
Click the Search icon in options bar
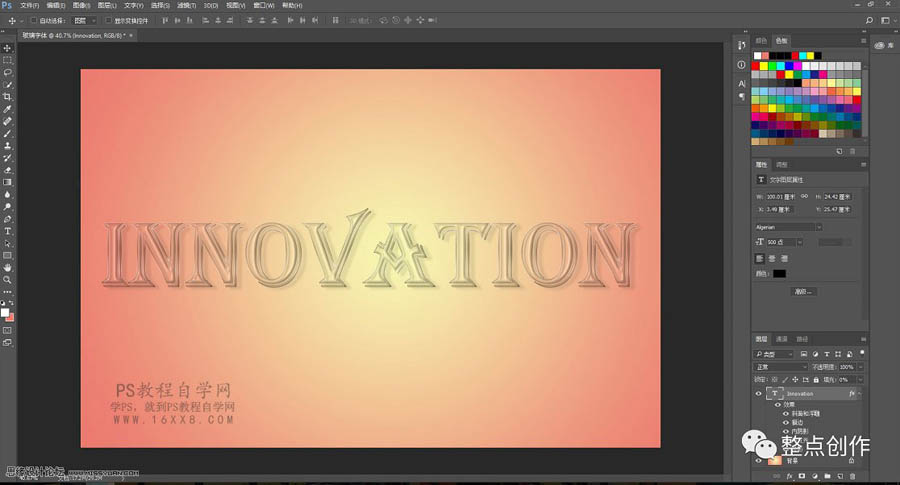(869, 21)
